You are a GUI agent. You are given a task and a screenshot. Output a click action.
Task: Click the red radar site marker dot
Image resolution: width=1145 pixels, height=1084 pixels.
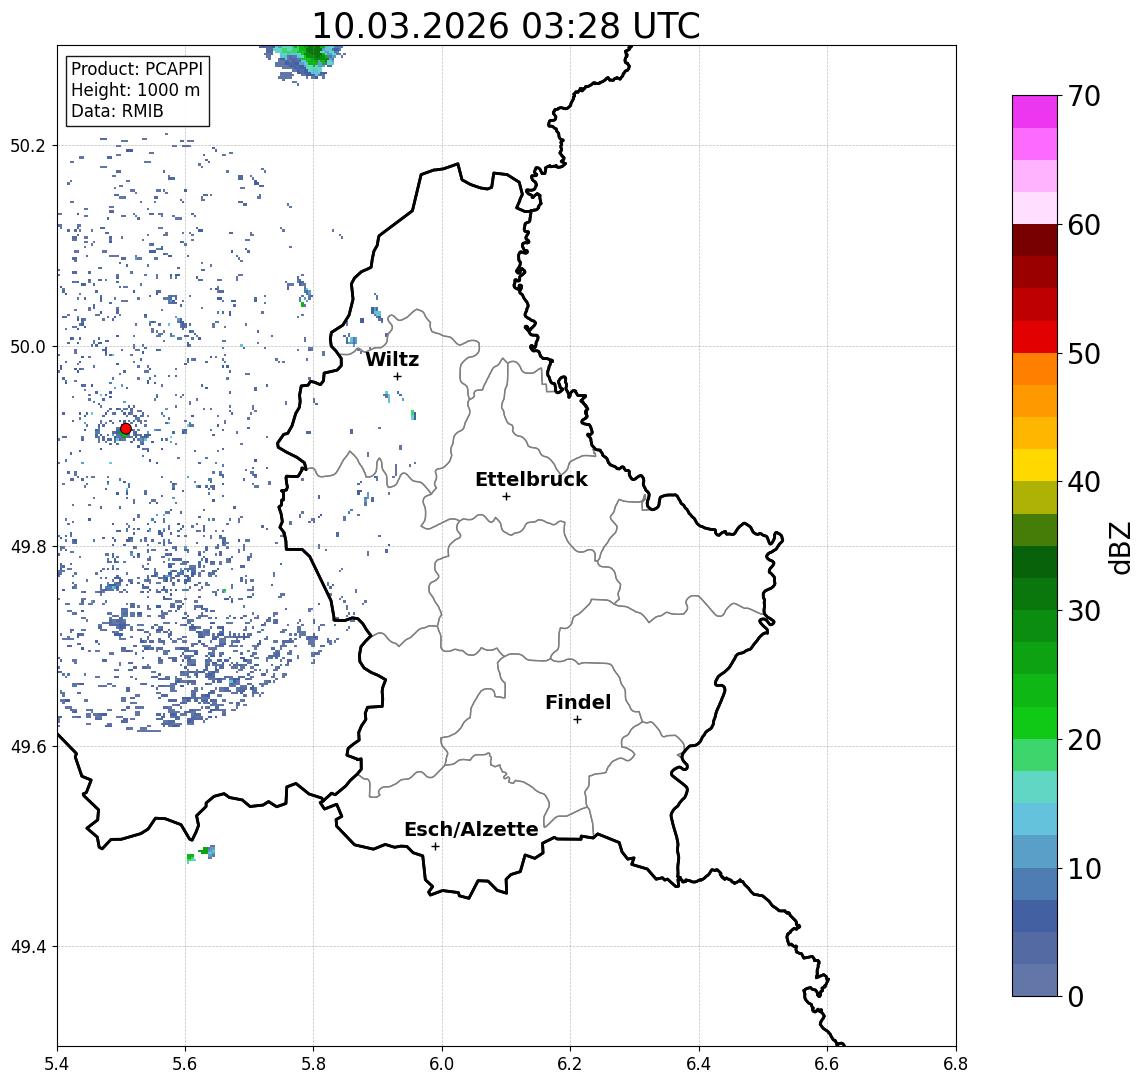[x=125, y=429]
